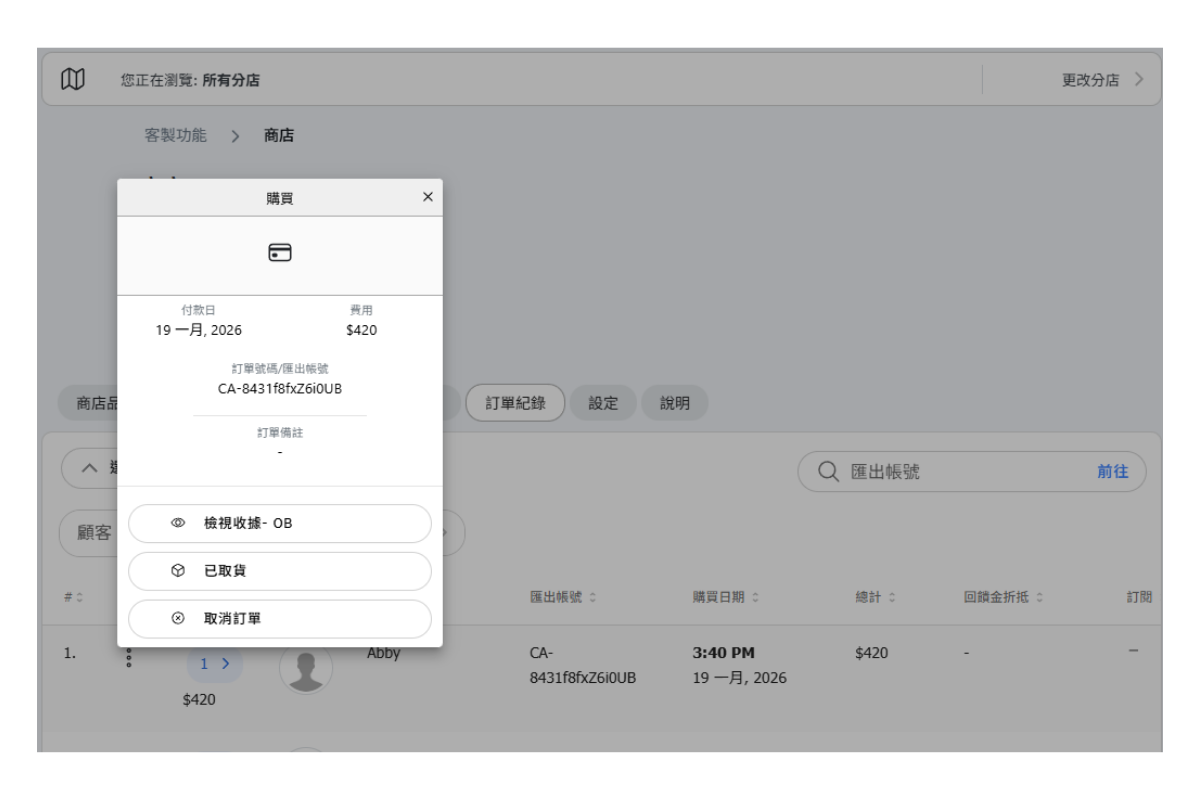The width and height of the screenshot is (1200, 800).
Task: Sort table by 購買日期 column
Action: coord(726,597)
